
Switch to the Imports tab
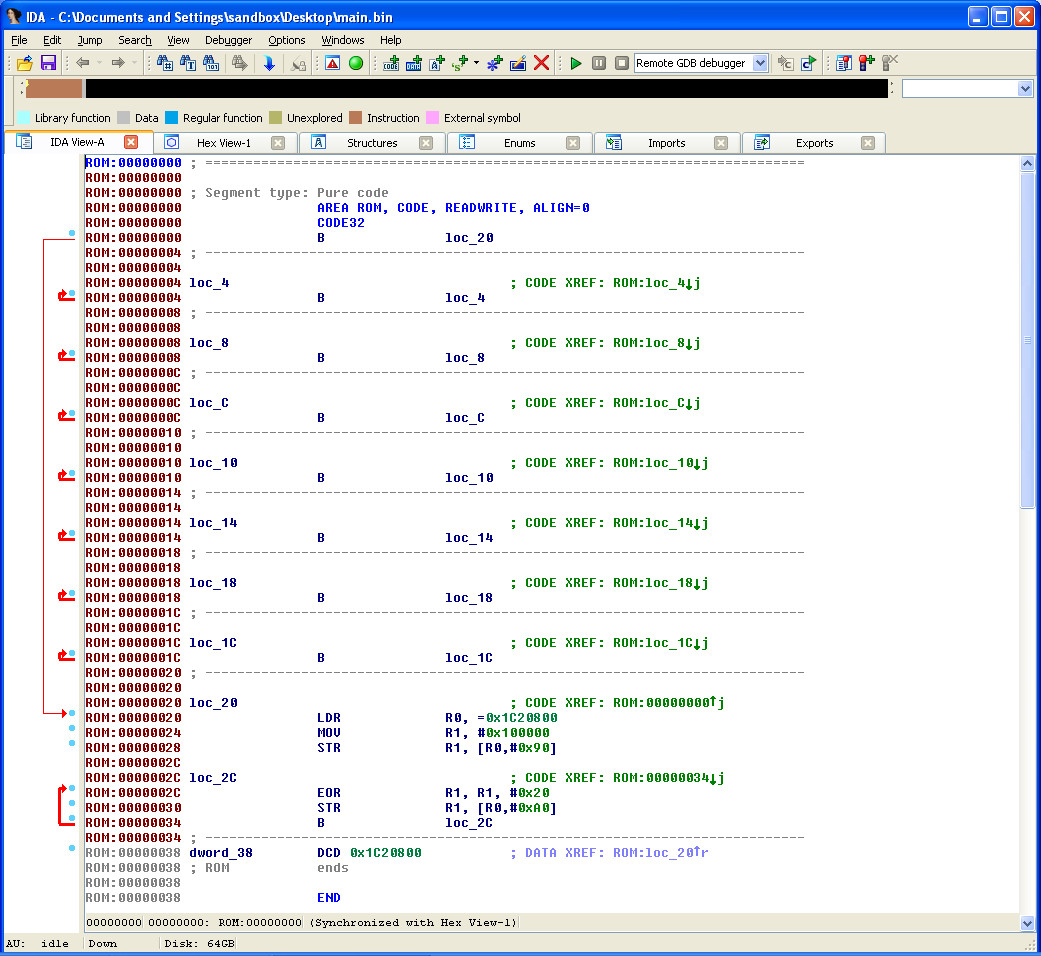(667, 143)
